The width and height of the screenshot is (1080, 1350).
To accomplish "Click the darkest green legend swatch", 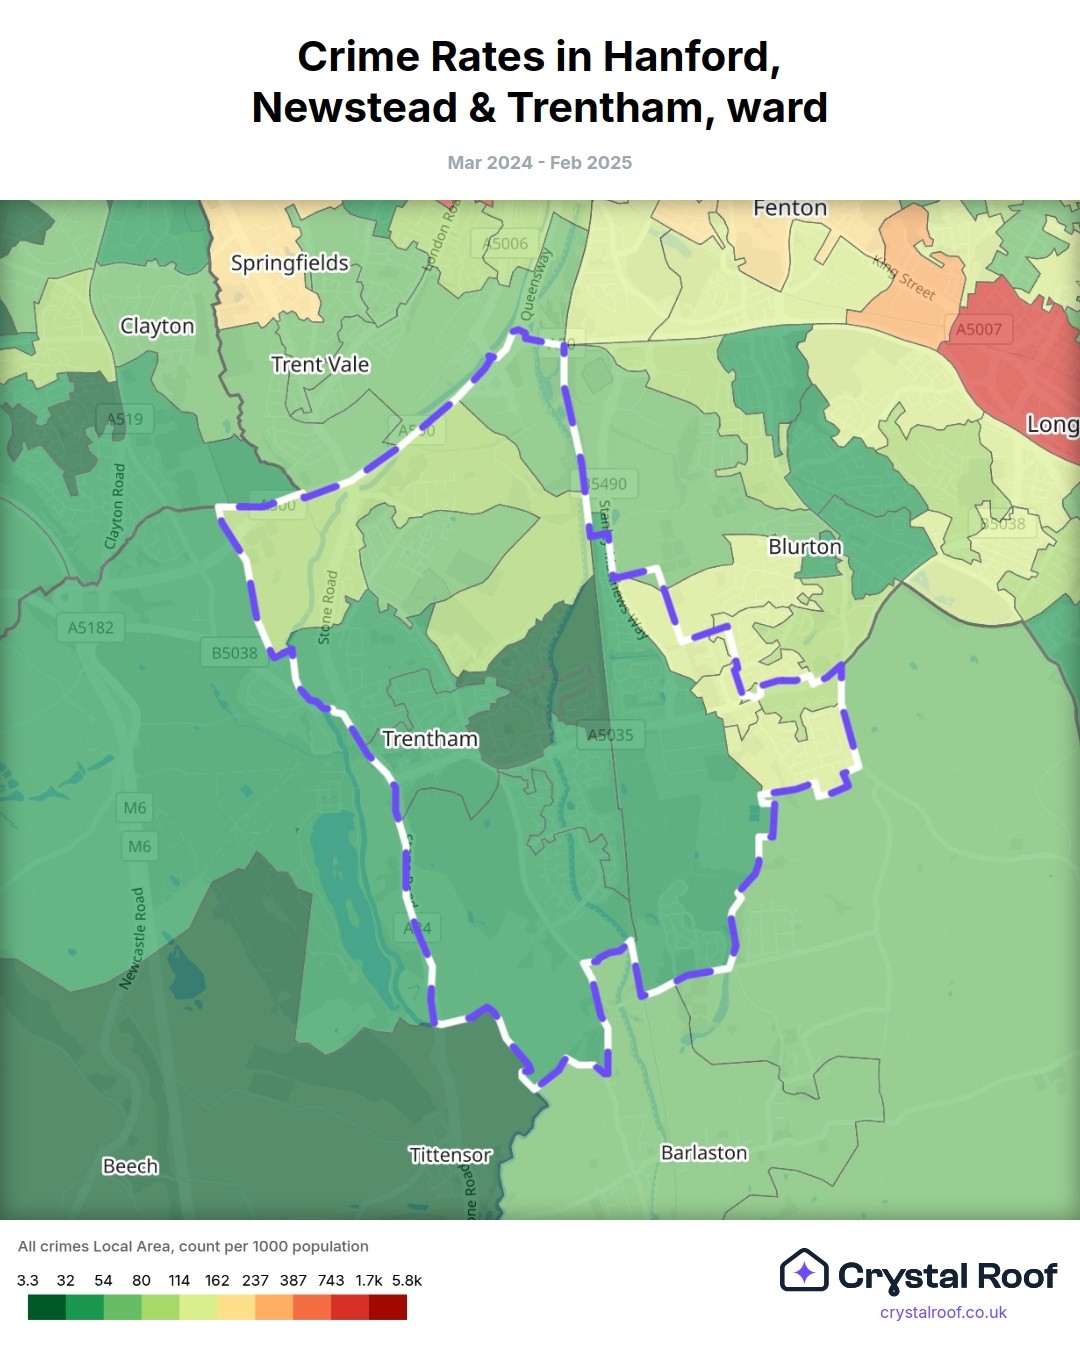I will (x=46, y=1307).
